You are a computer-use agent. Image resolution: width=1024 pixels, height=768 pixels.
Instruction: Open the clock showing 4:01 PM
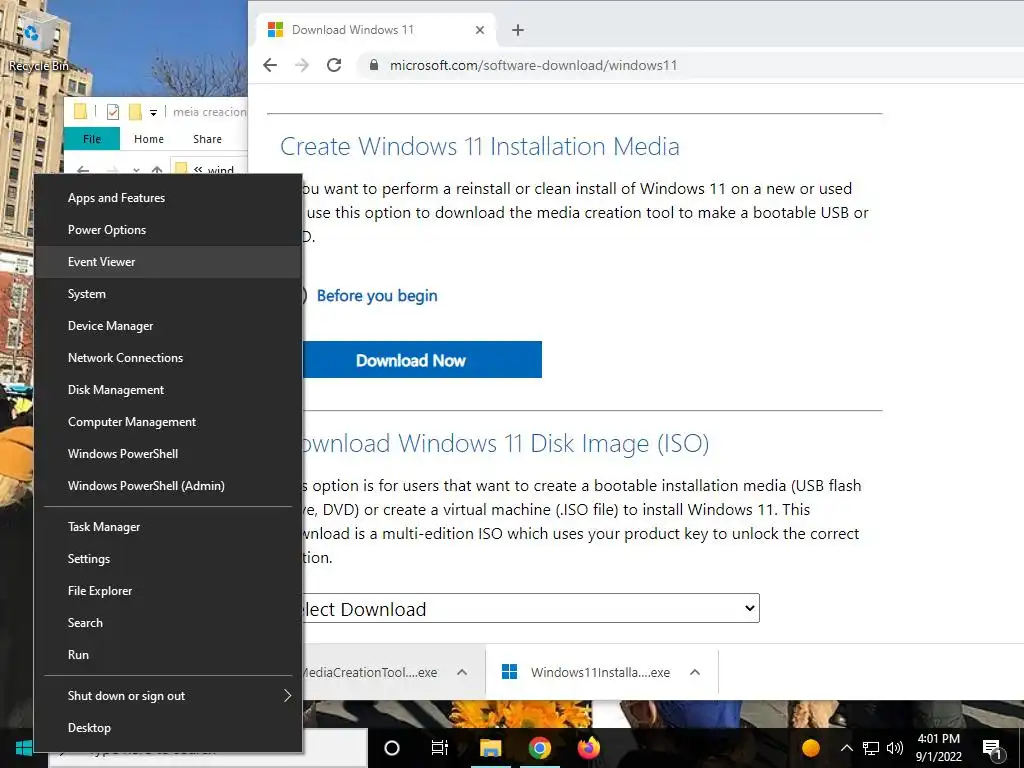(x=938, y=748)
